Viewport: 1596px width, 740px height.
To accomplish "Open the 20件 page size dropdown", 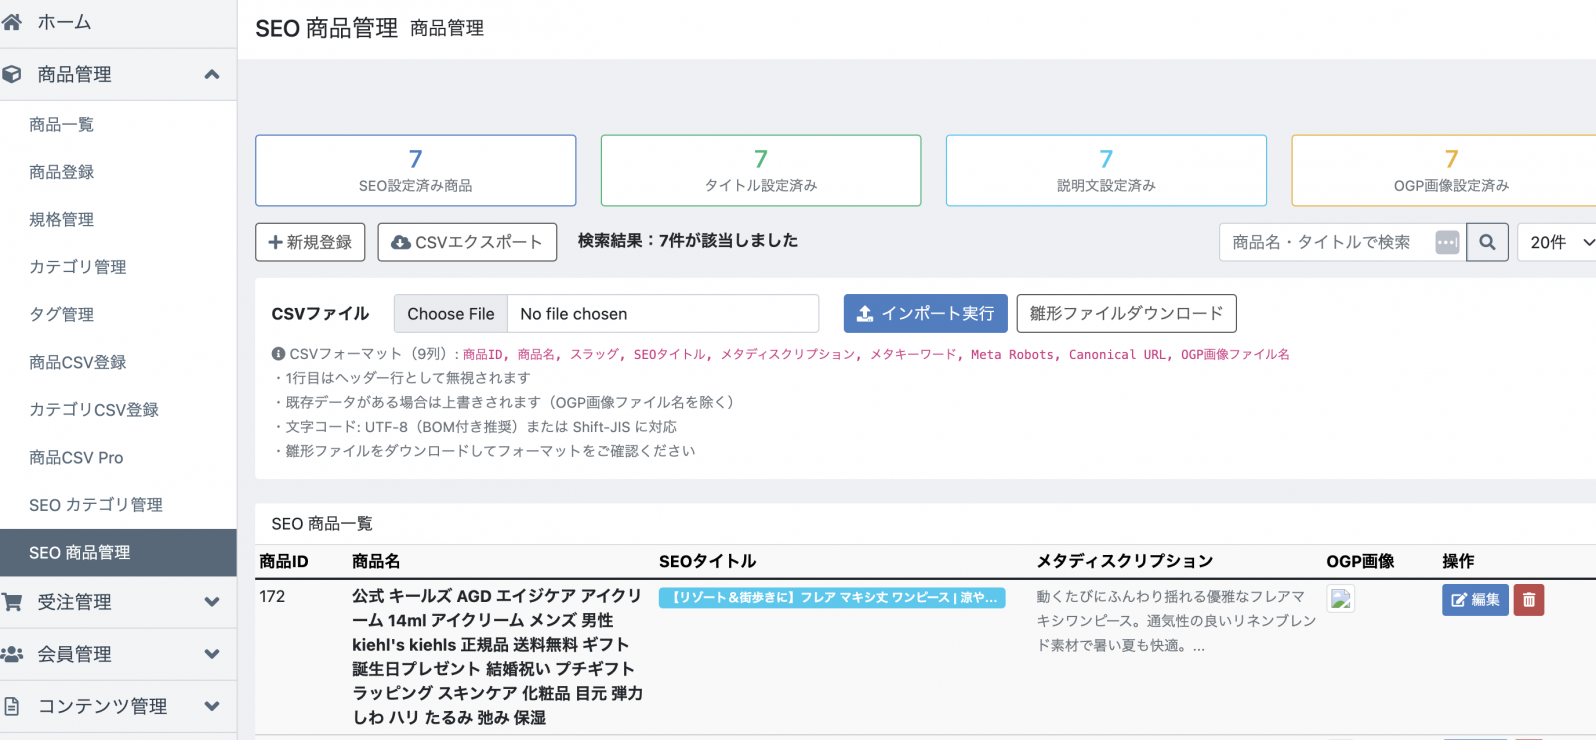I will click(1557, 242).
